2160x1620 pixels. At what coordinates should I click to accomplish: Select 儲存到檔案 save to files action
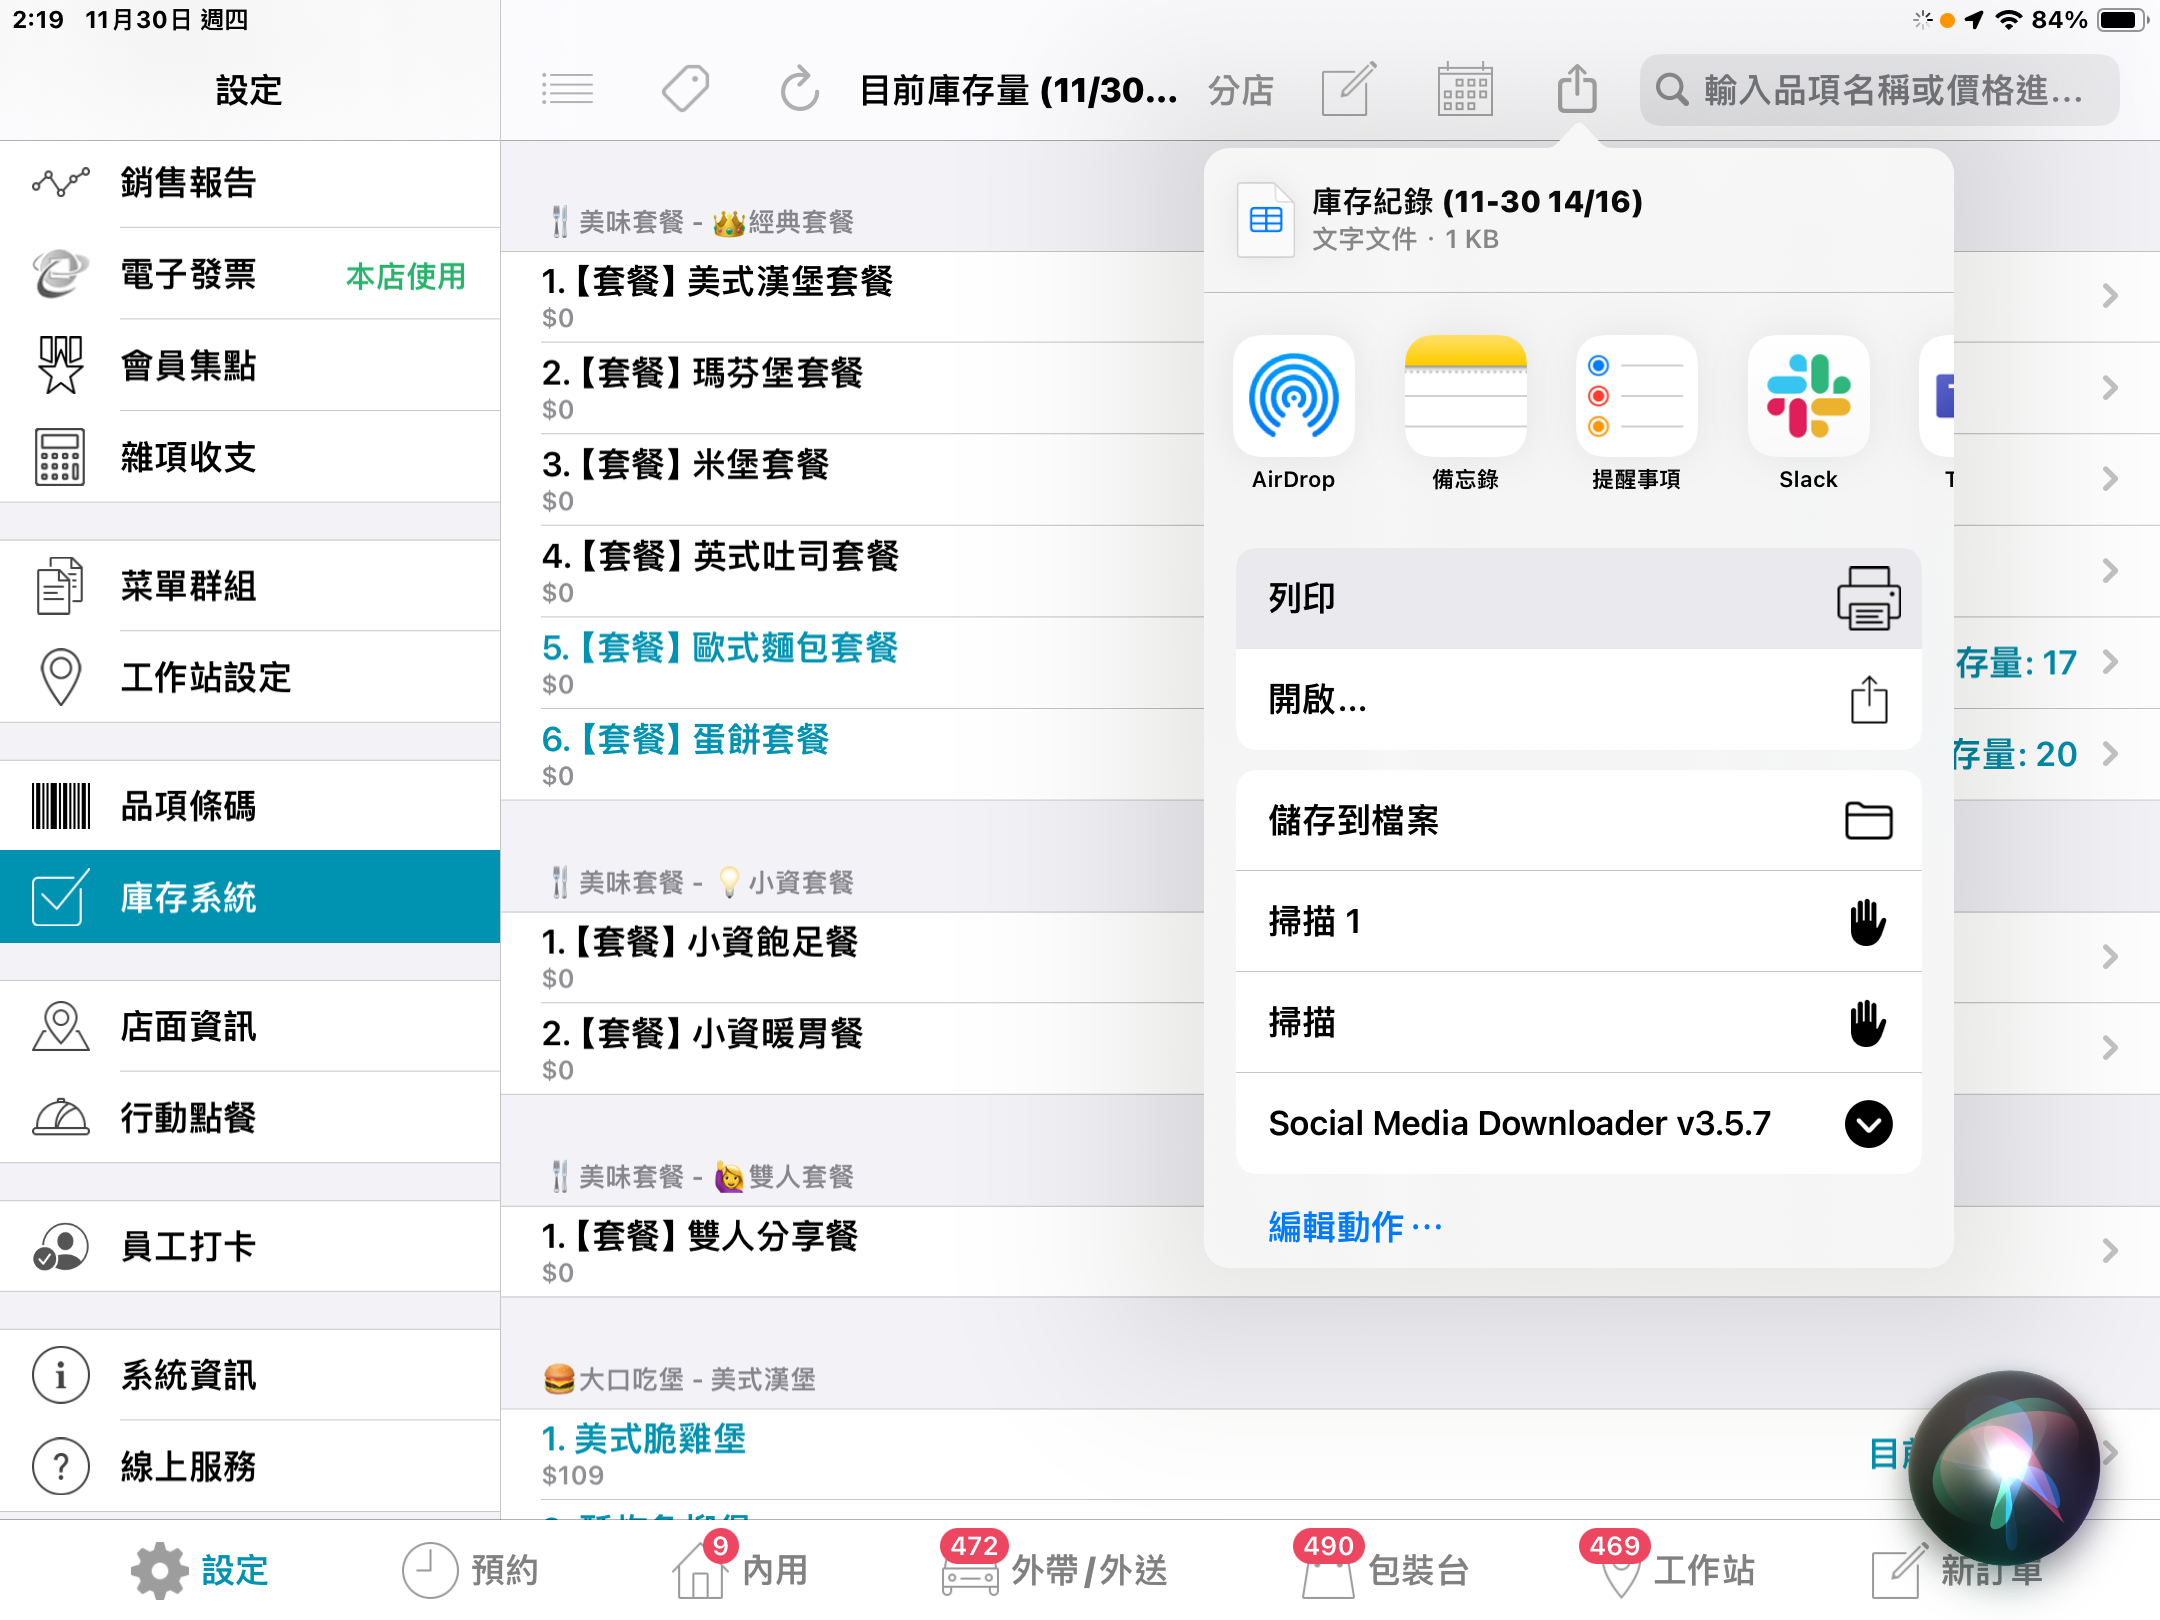click(1578, 820)
